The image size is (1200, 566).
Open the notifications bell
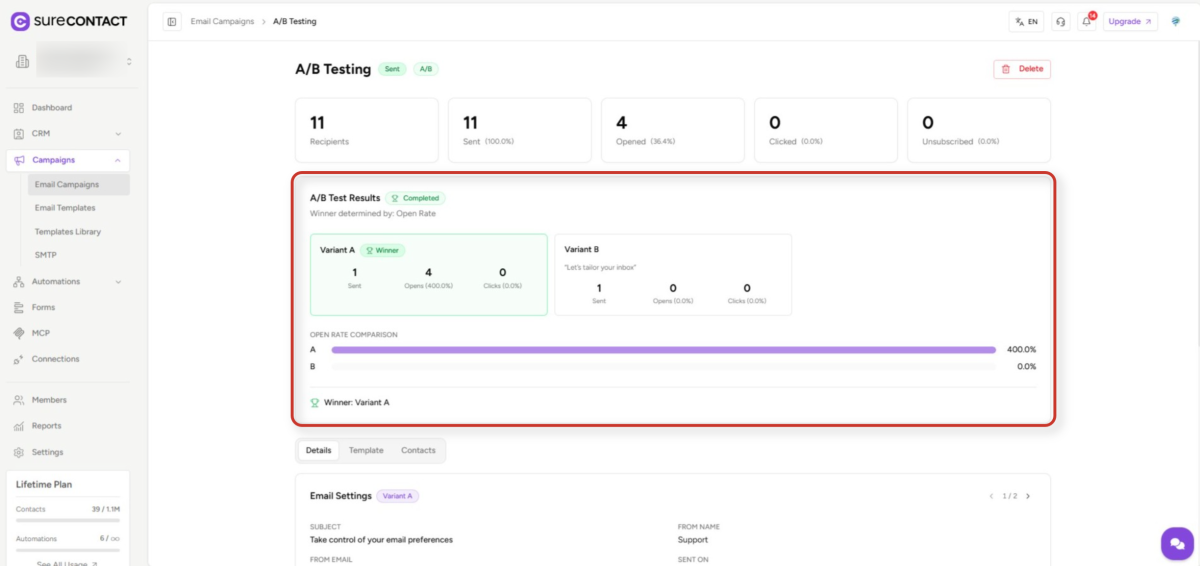[x=1087, y=21]
